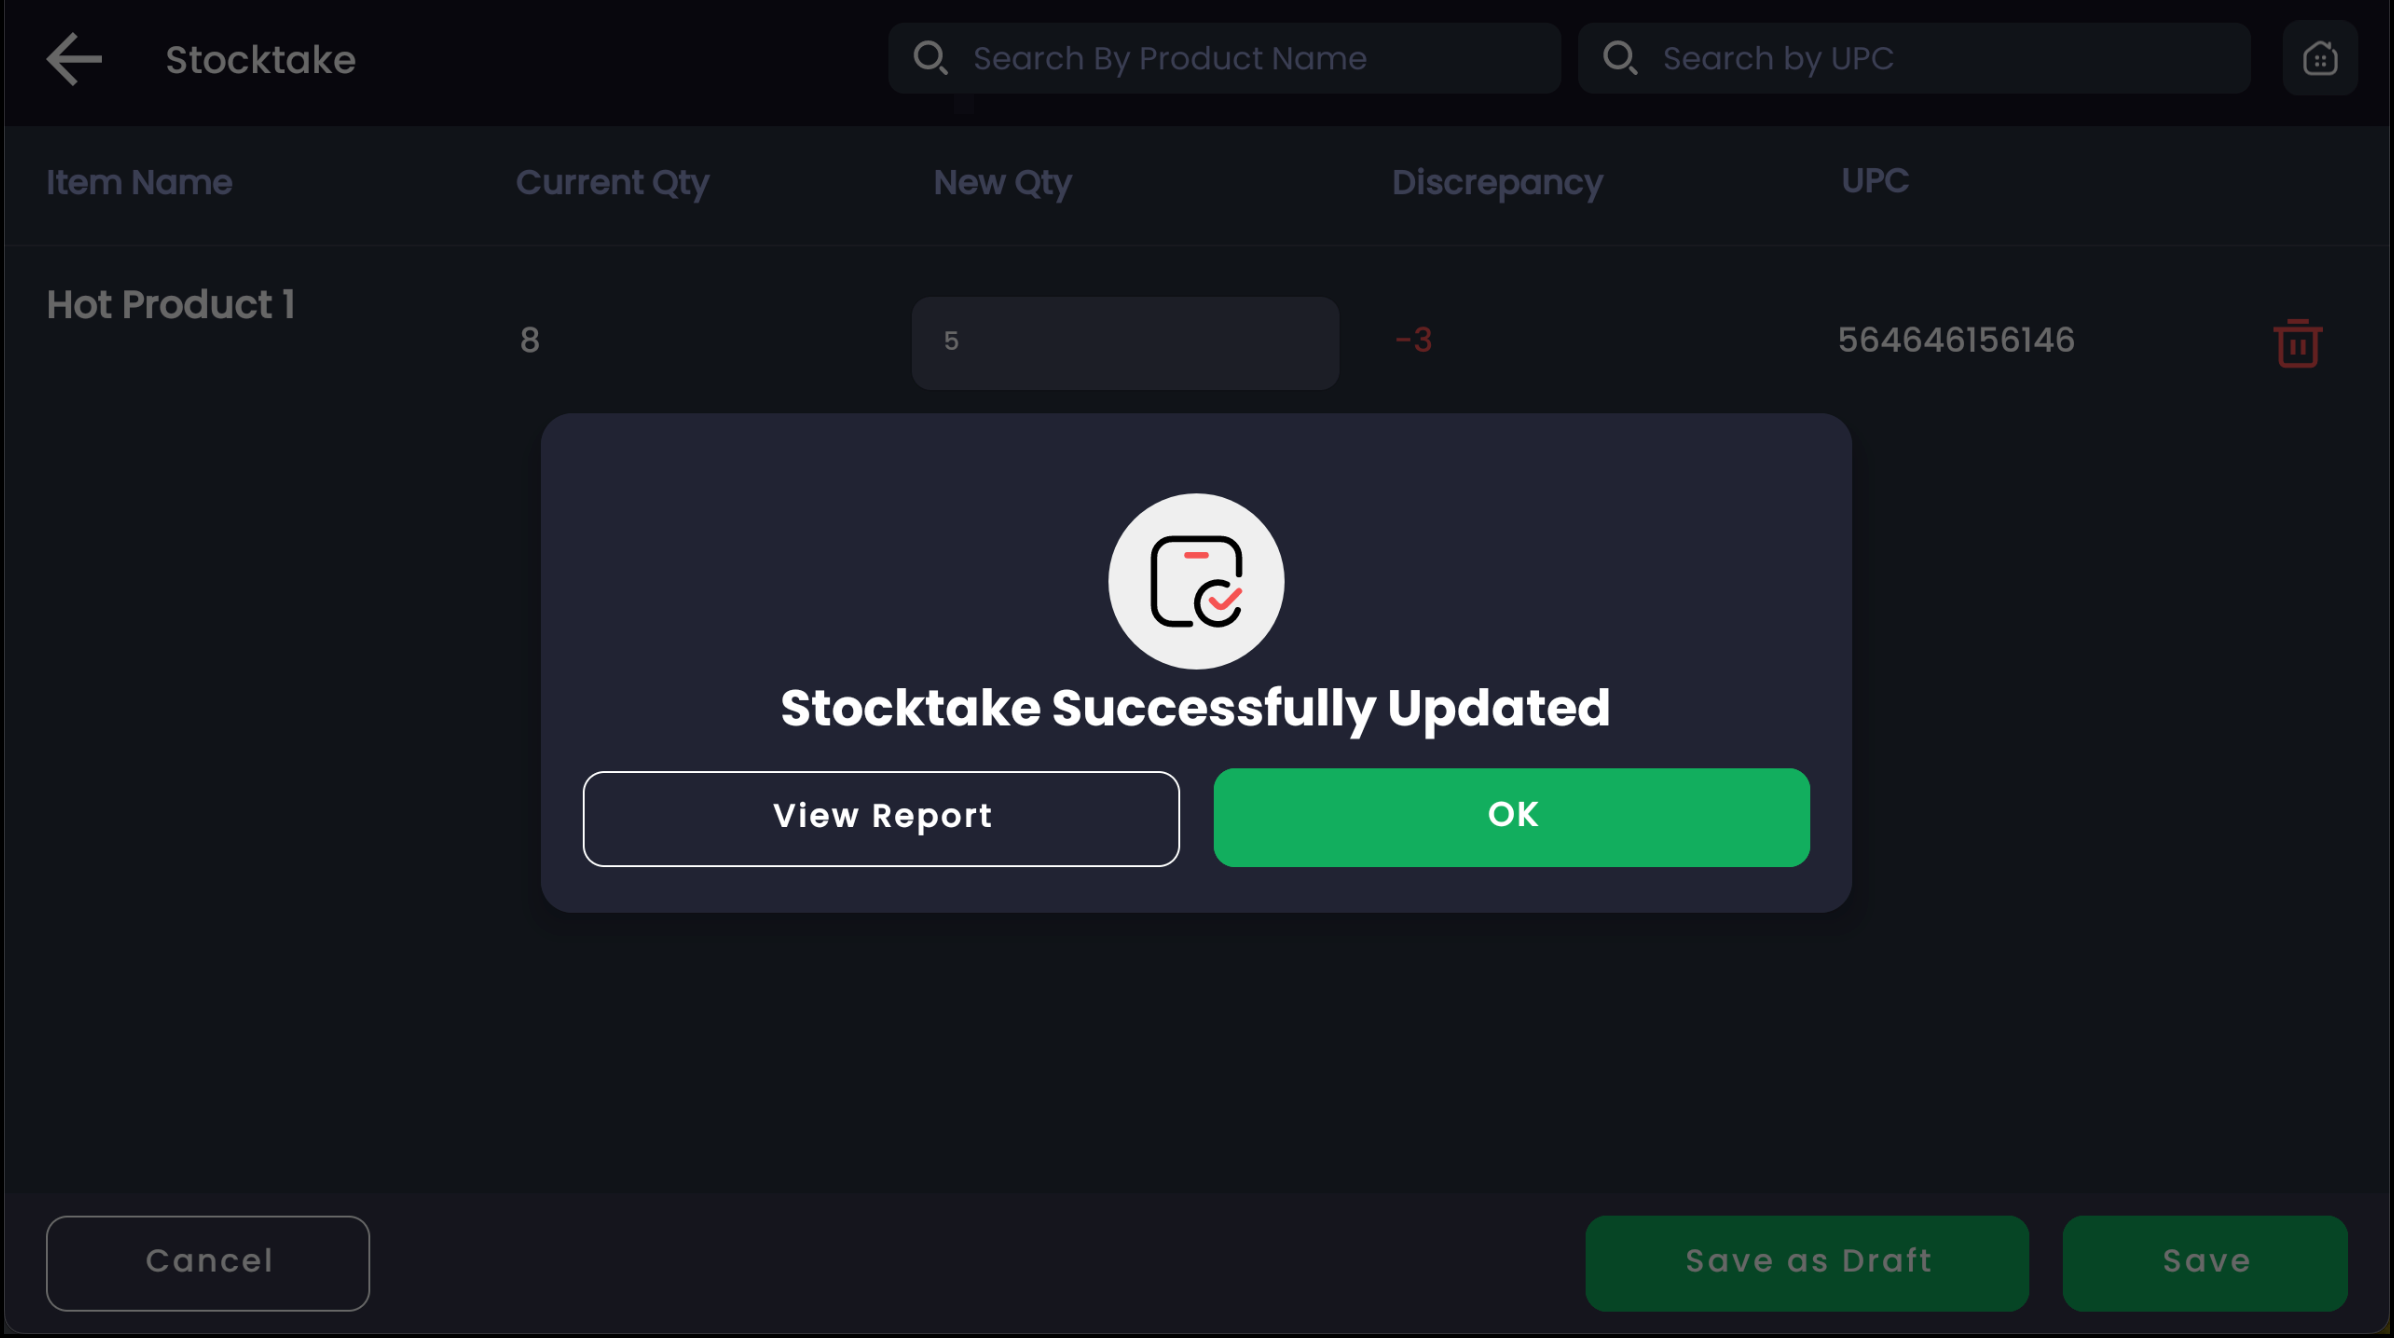Click the stocktake success checkmark icon
This screenshot has height=1338, width=2394.
[x=1196, y=581]
